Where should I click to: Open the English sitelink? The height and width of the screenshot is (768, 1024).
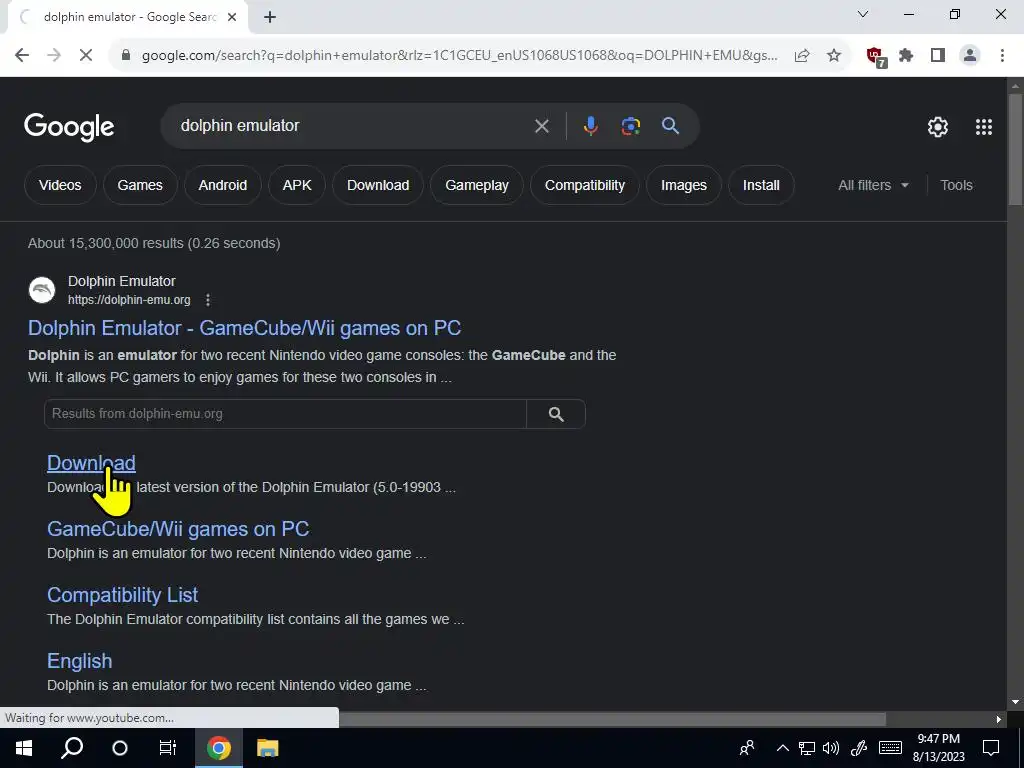(x=79, y=661)
